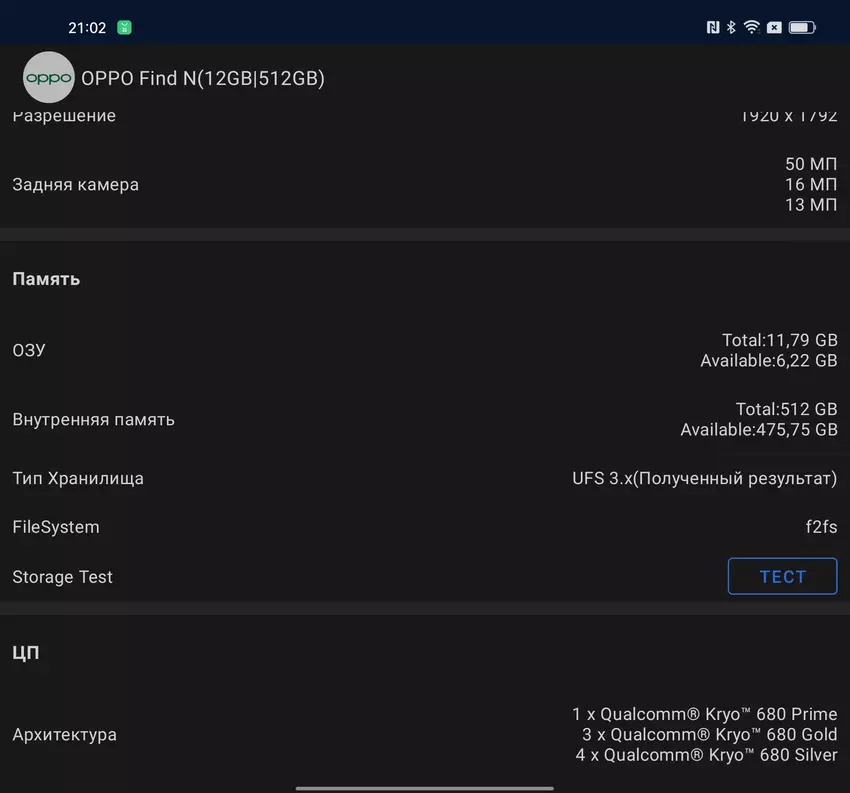This screenshot has width=850, height=793.
Task: Tap the OPPO Find N(12GB|512GB) title
Action: (203, 78)
